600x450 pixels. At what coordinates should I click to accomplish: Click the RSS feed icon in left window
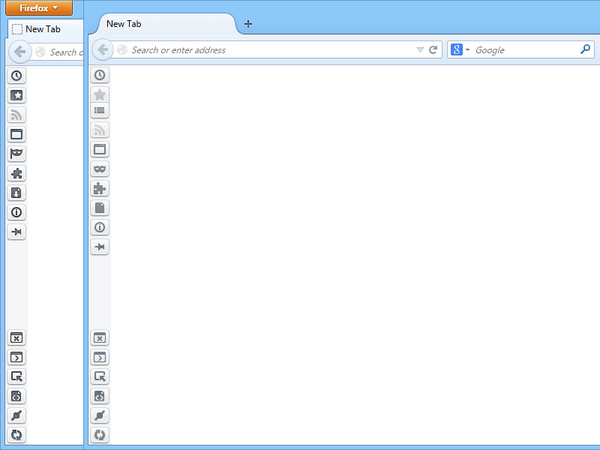tap(16, 114)
